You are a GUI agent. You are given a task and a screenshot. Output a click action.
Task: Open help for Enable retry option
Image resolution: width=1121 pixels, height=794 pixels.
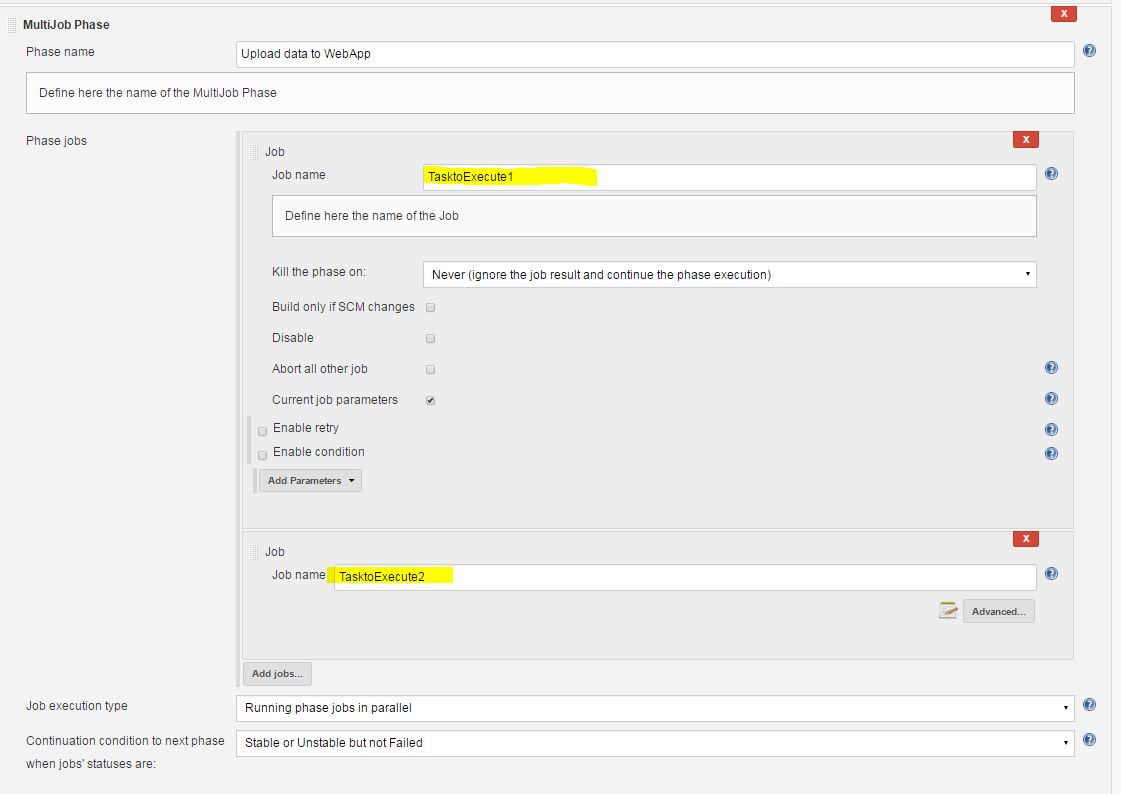click(1051, 429)
